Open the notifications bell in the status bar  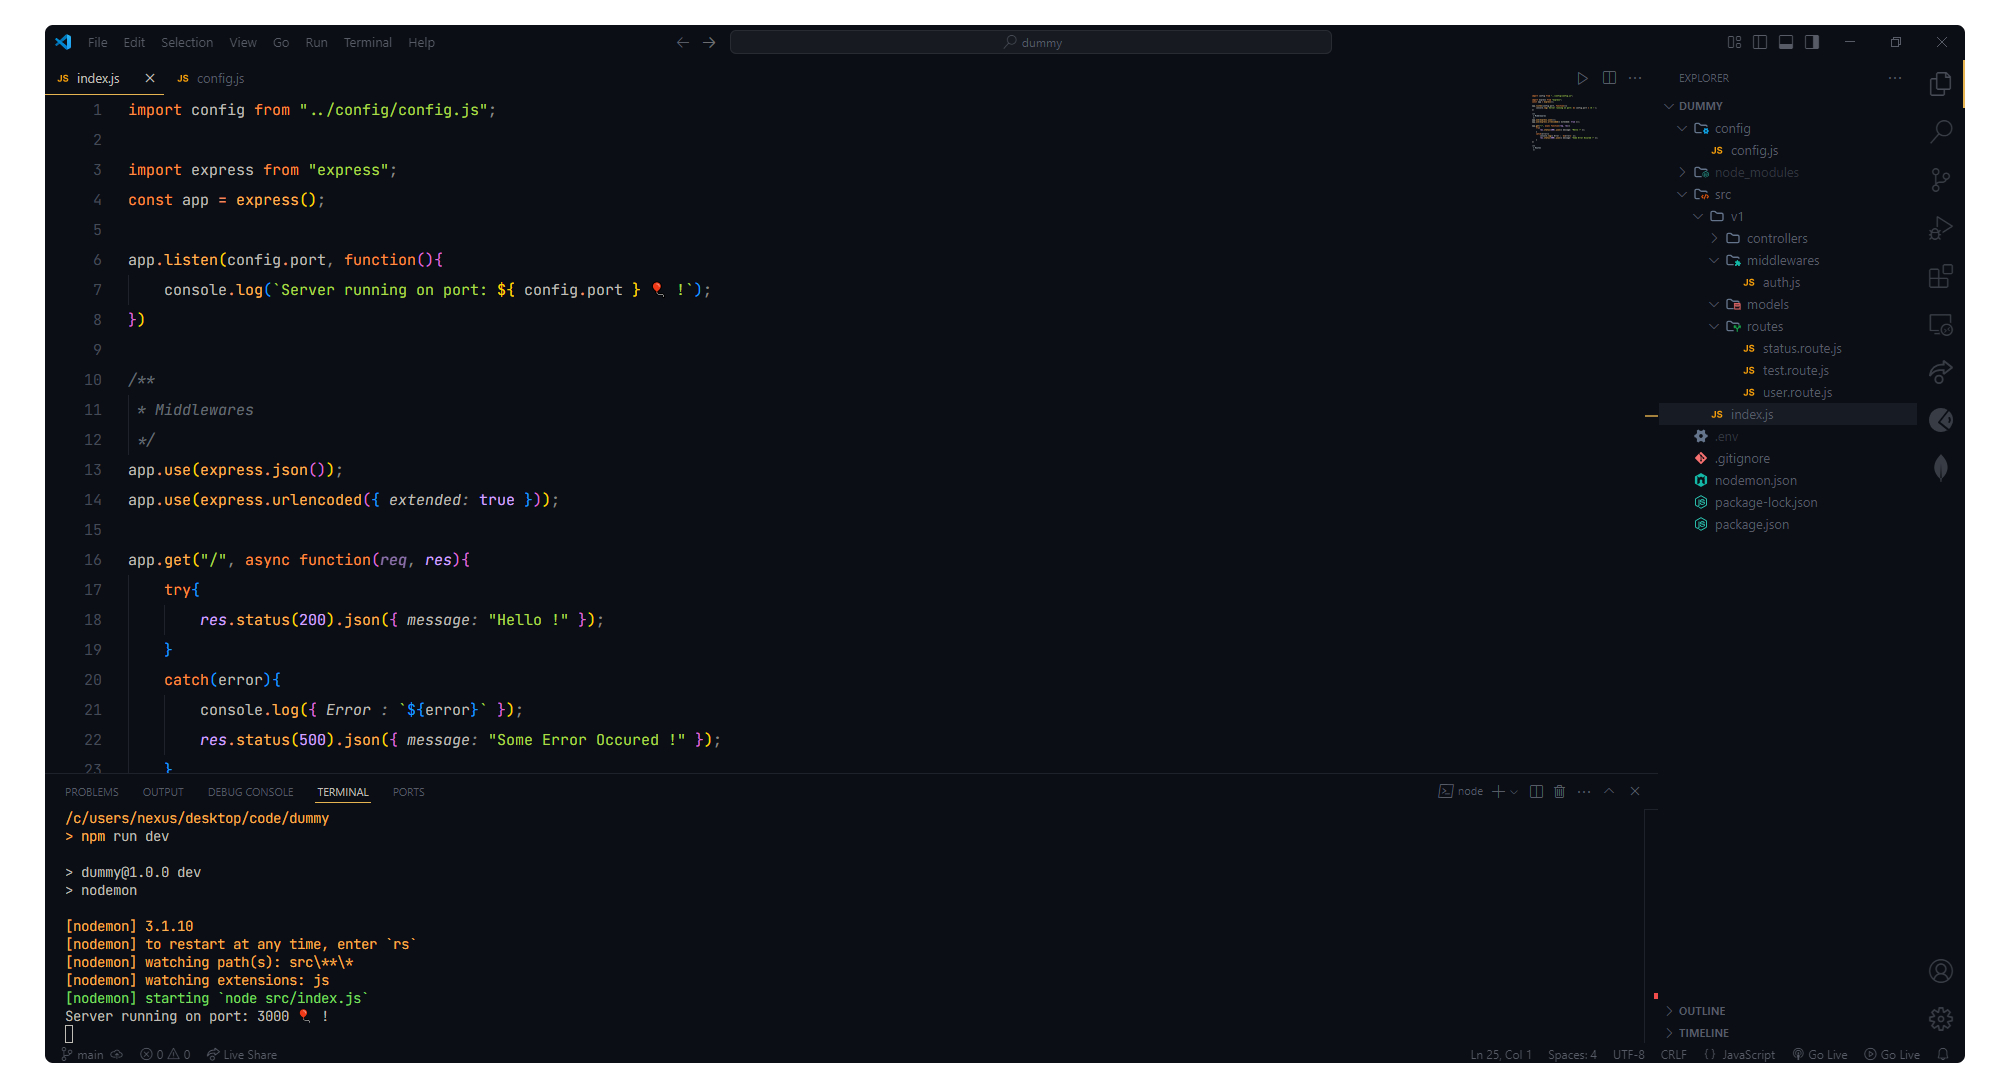tap(1943, 1055)
